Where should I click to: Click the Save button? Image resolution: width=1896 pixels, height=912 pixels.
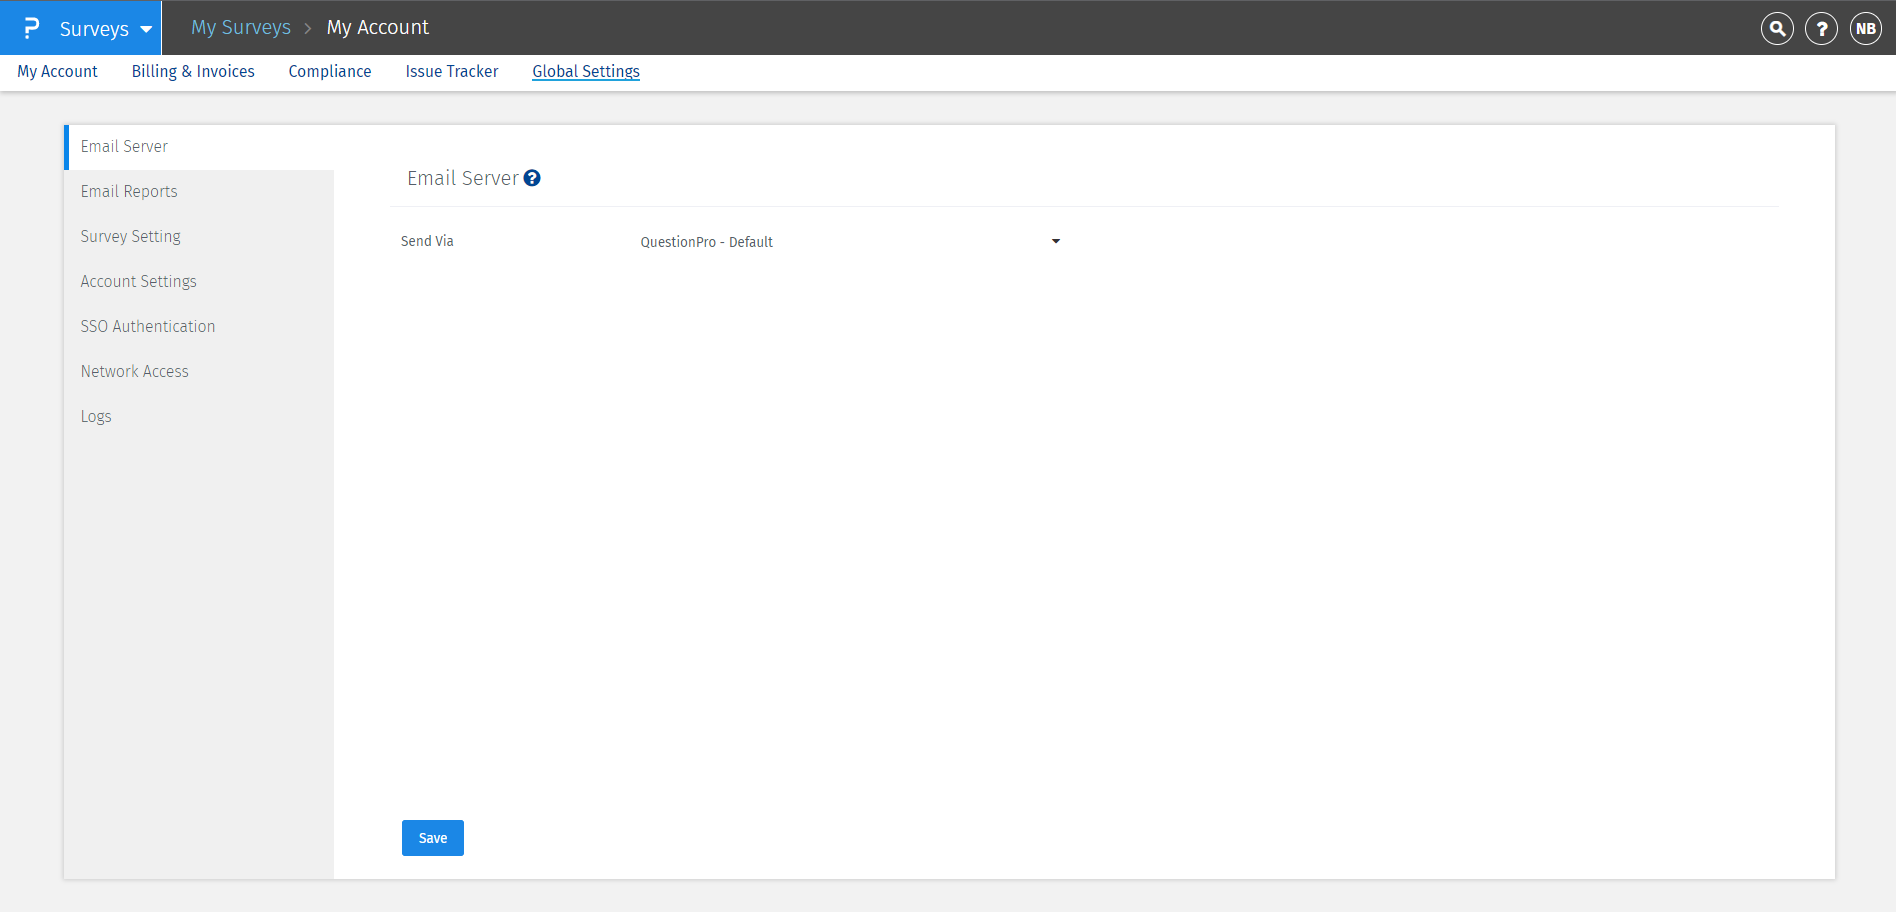[x=432, y=837]
